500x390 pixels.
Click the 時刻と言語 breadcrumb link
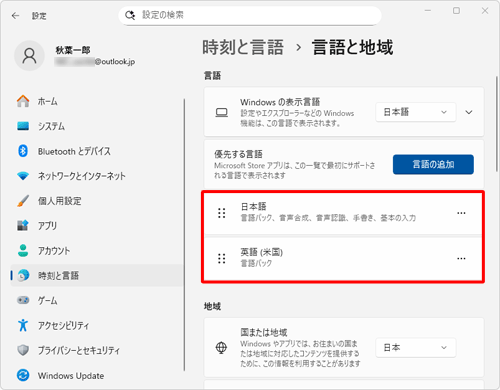pos(243,47)
